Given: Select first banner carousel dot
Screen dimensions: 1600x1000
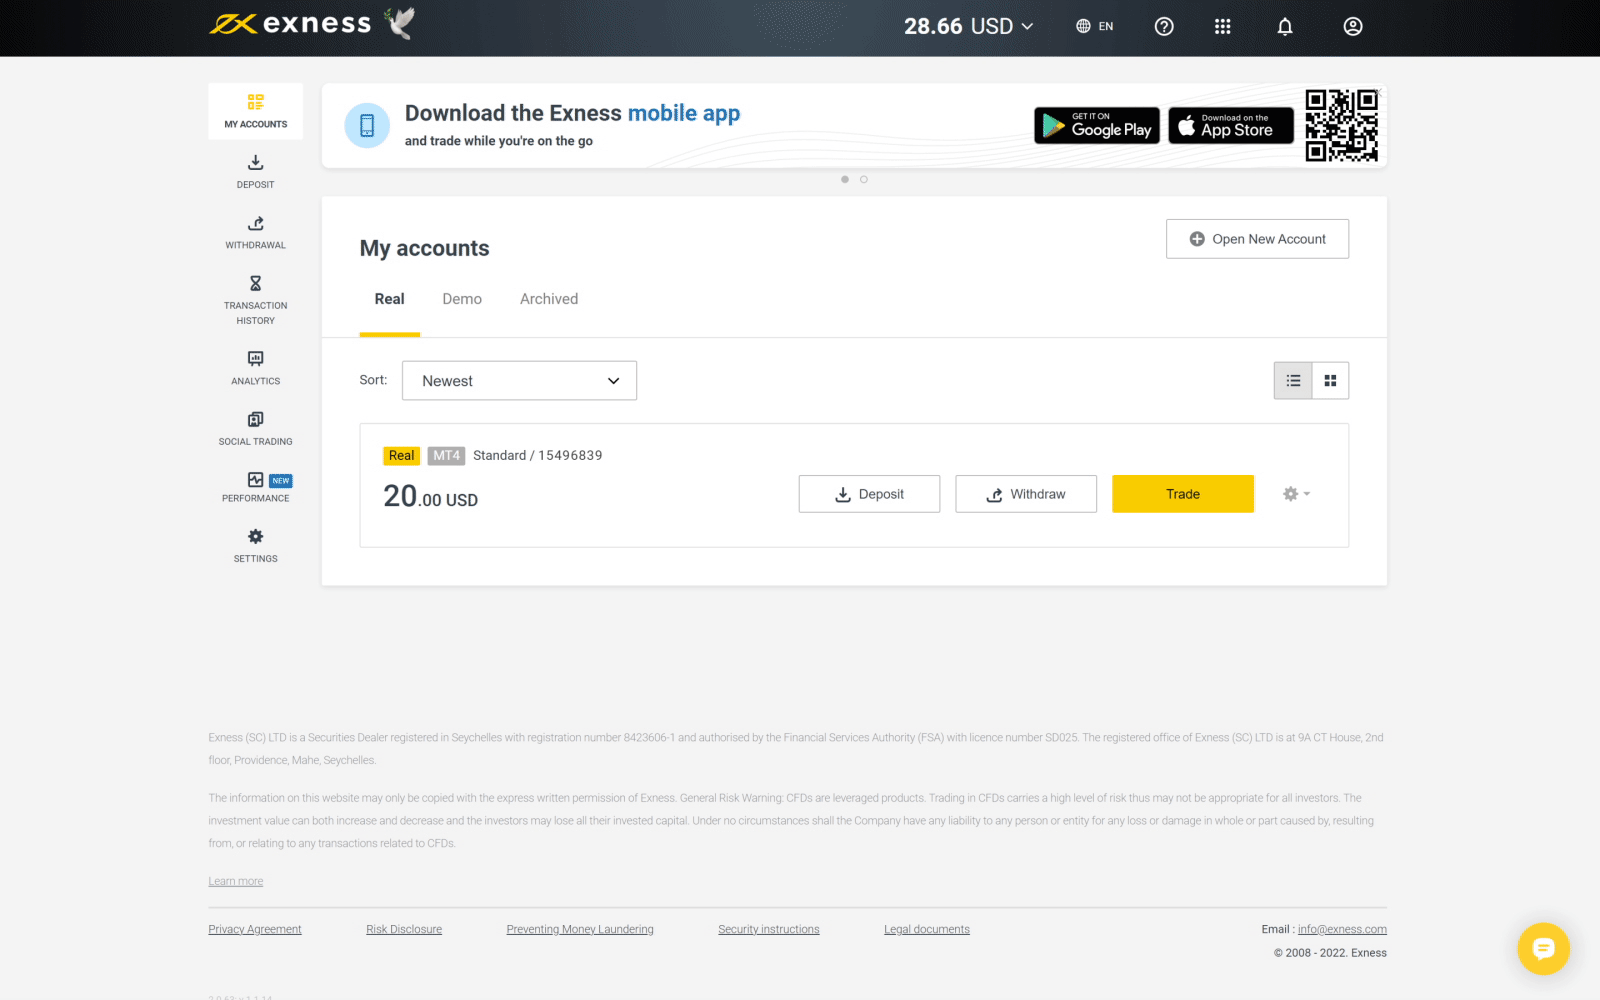Looking at the screenshot, I should click(845, 179).
